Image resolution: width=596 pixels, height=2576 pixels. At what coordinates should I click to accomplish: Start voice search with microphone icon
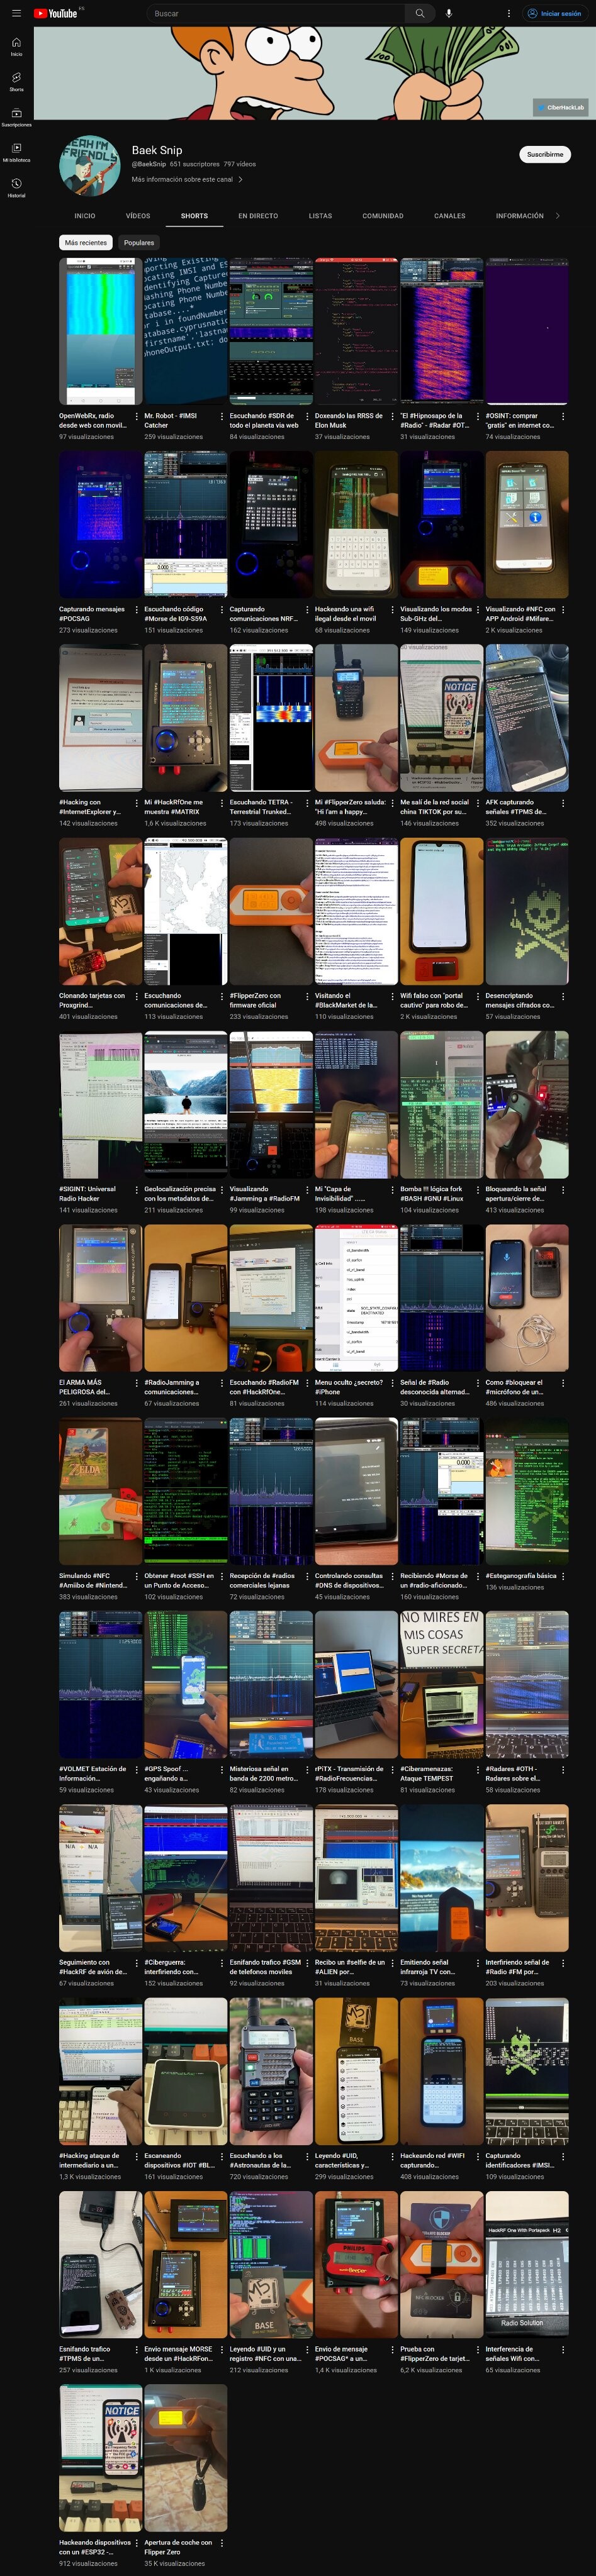449,13
